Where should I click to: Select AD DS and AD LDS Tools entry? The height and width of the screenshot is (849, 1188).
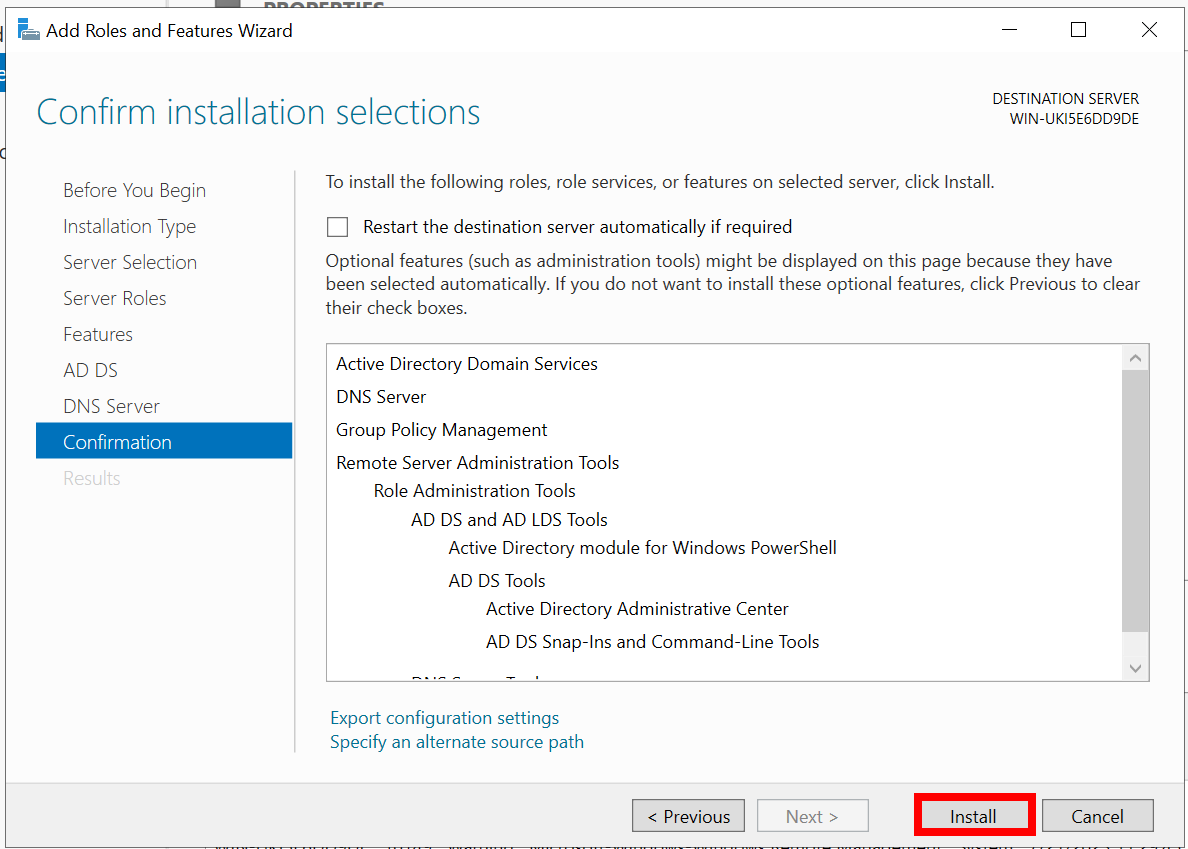[509, 520]
